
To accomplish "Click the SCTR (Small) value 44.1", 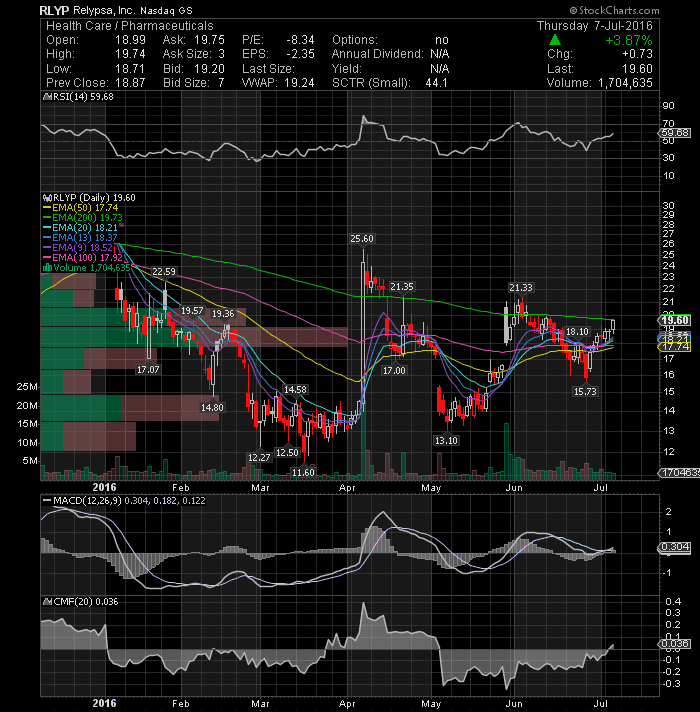I will (437, 83).
